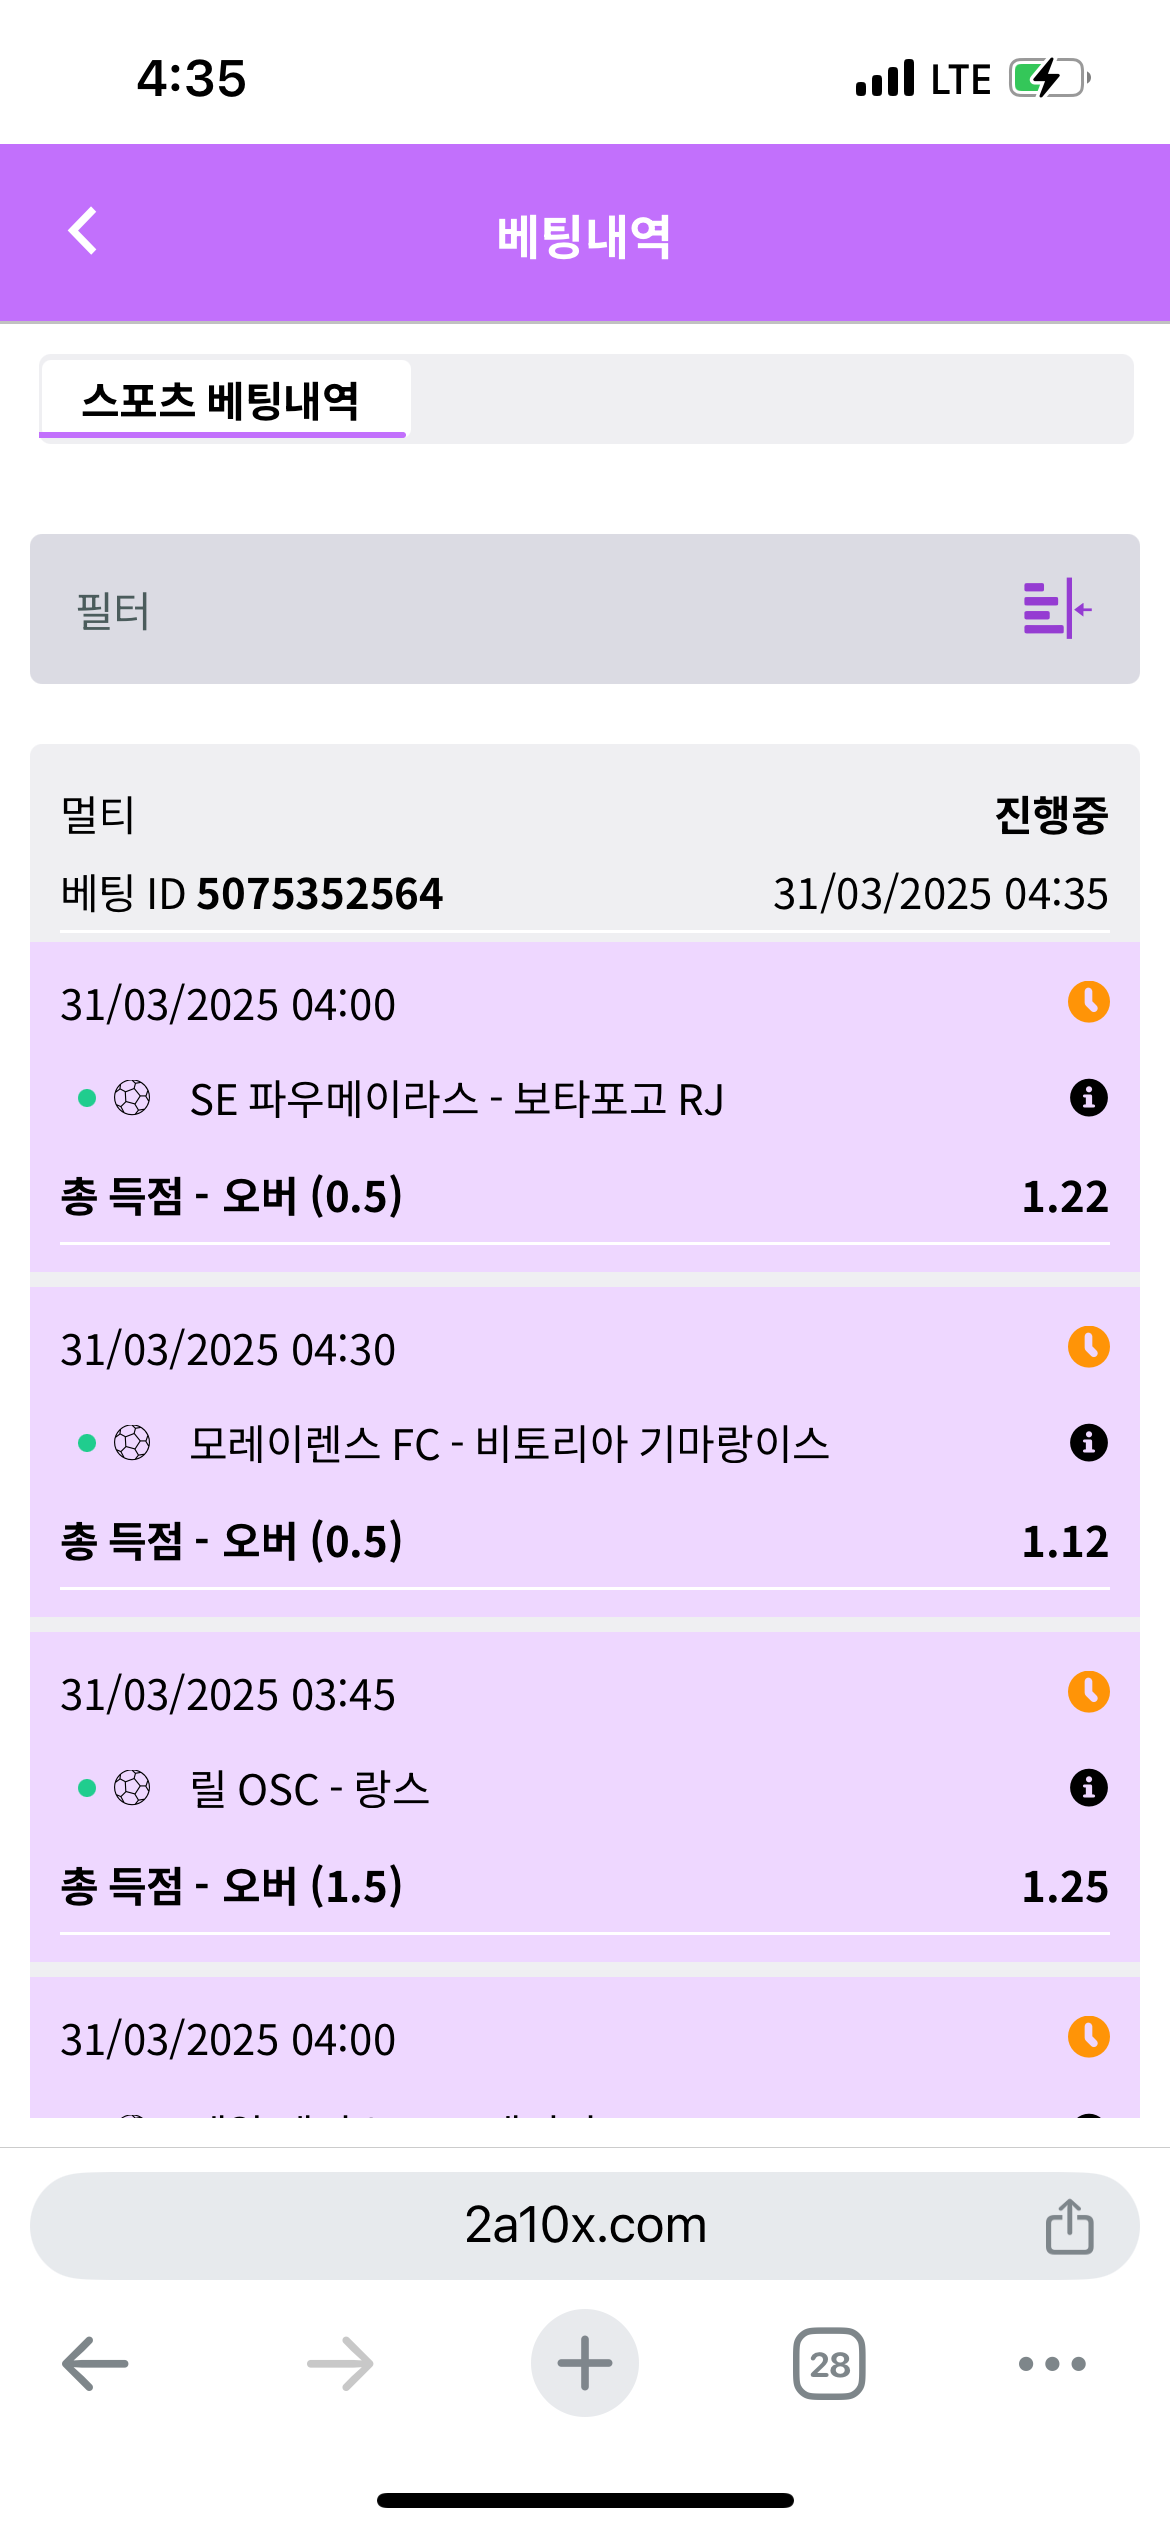1170x2532 pixels.
Task: Expand the 필터 filter panel icon
Action: [x=1056, y=608]
